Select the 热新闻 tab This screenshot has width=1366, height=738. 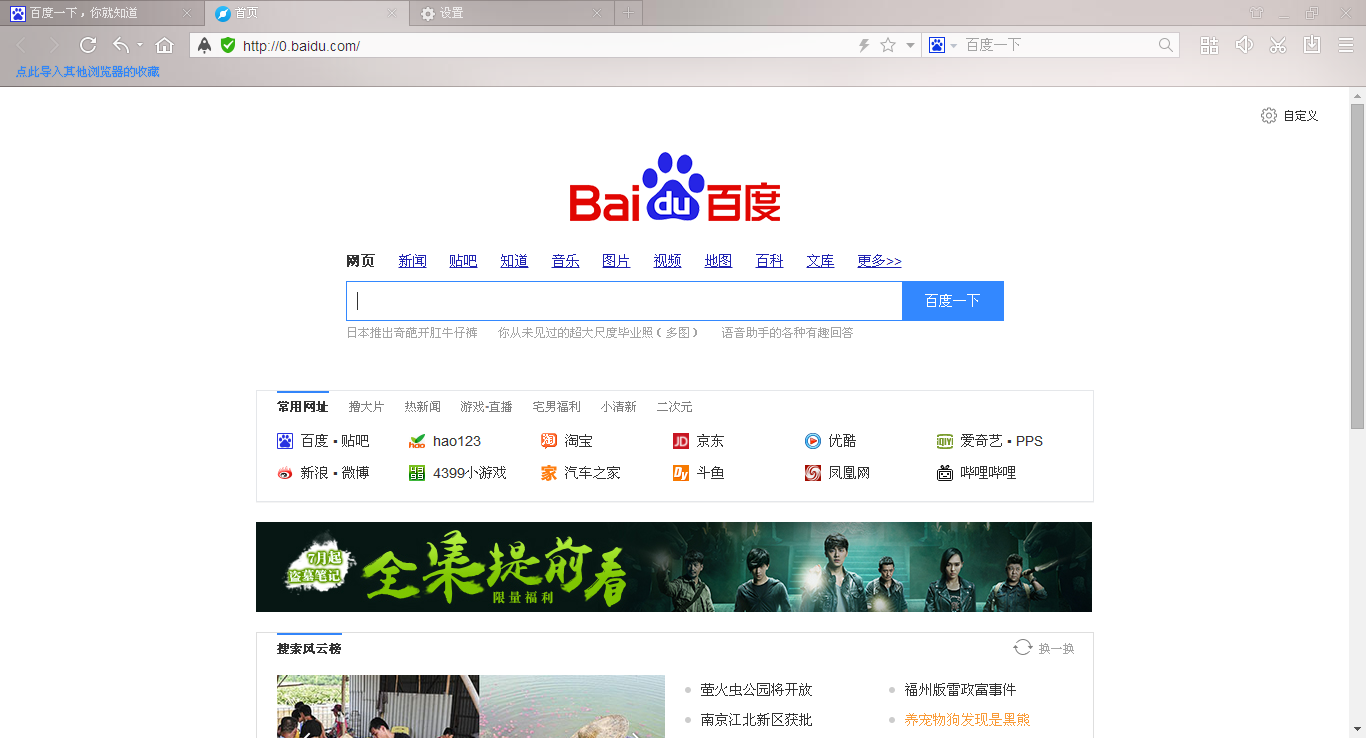click(422, 407)
